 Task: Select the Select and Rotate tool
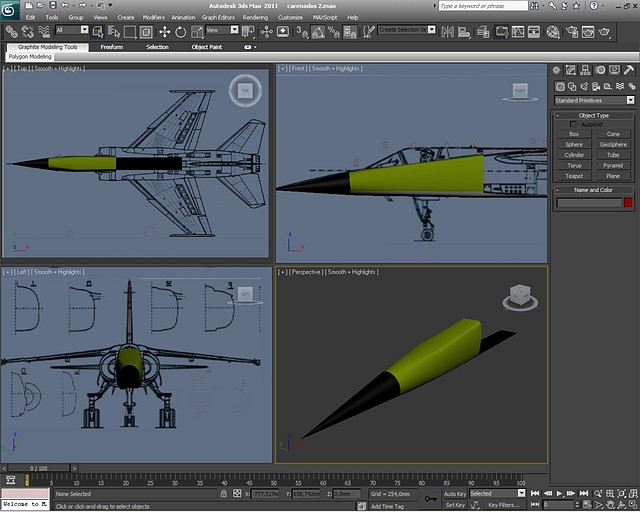tap(180, 31)
